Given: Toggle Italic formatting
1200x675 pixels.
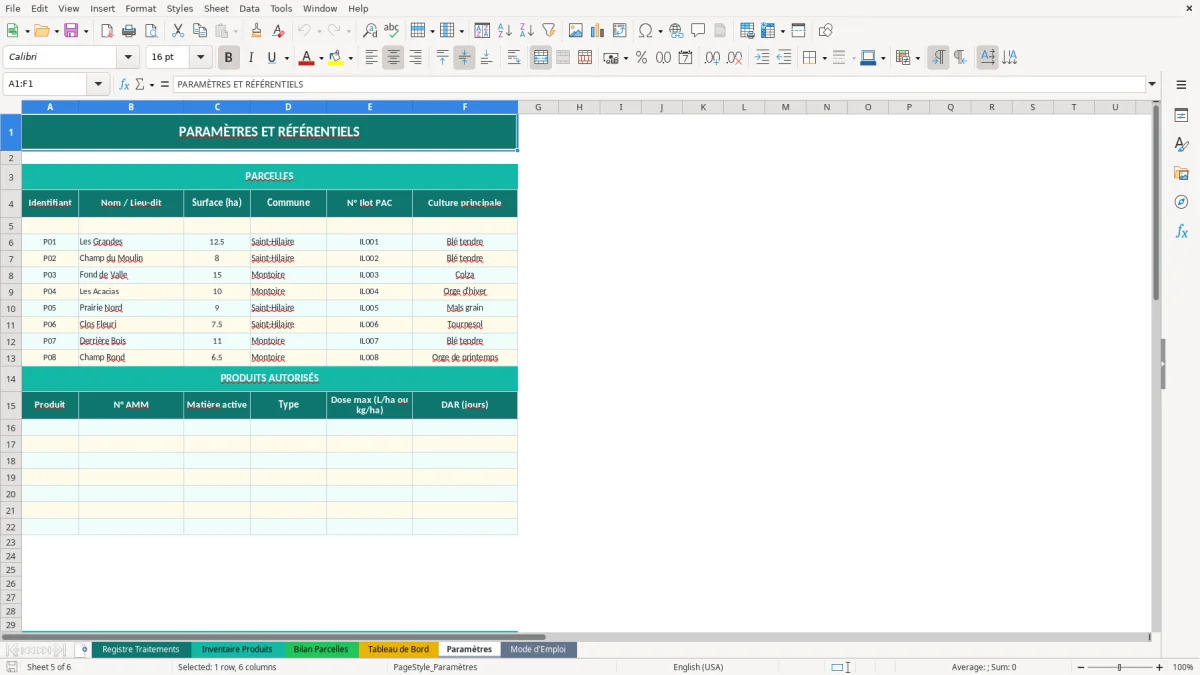Looking at the screenshot, I should point(250,58).
